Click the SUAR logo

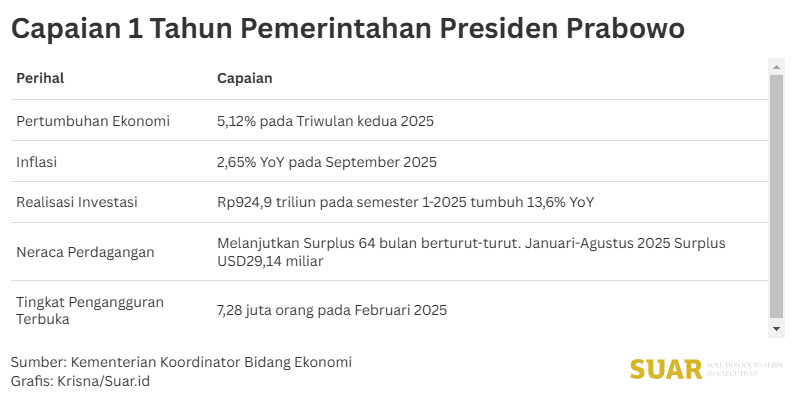[x=667, y=369]
